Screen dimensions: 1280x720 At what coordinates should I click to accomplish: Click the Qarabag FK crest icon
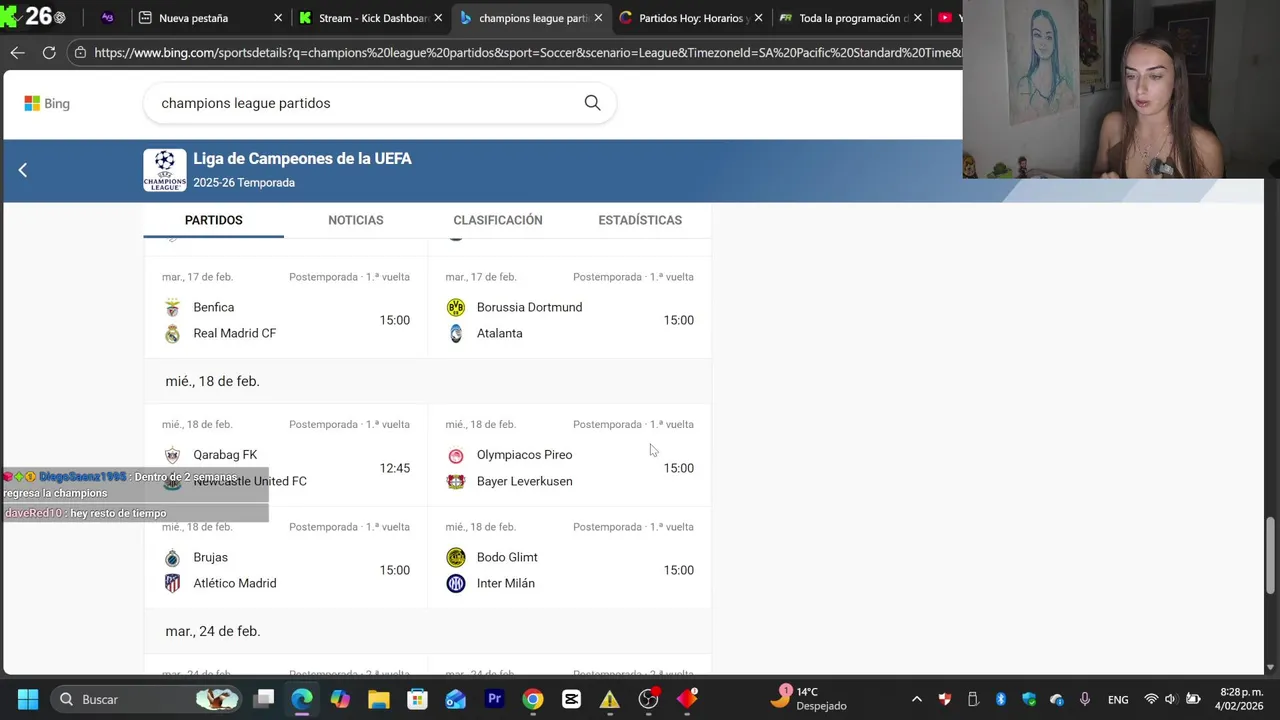[173, 455]
